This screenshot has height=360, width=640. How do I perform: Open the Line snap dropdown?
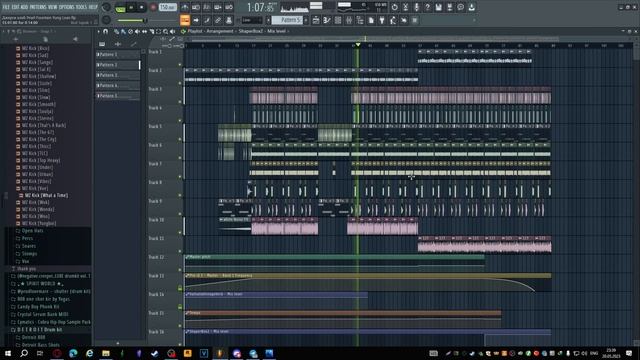[251, 20]
